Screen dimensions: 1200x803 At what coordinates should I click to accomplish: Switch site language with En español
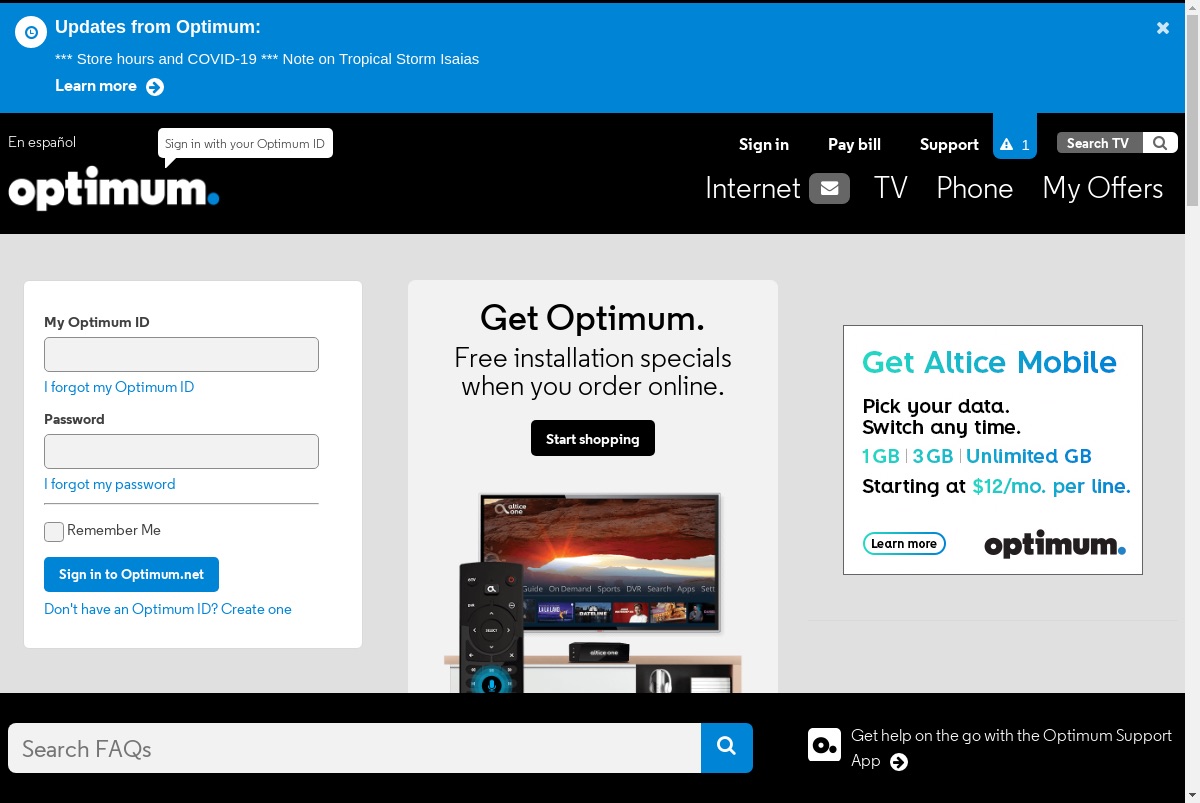[42, 142]
